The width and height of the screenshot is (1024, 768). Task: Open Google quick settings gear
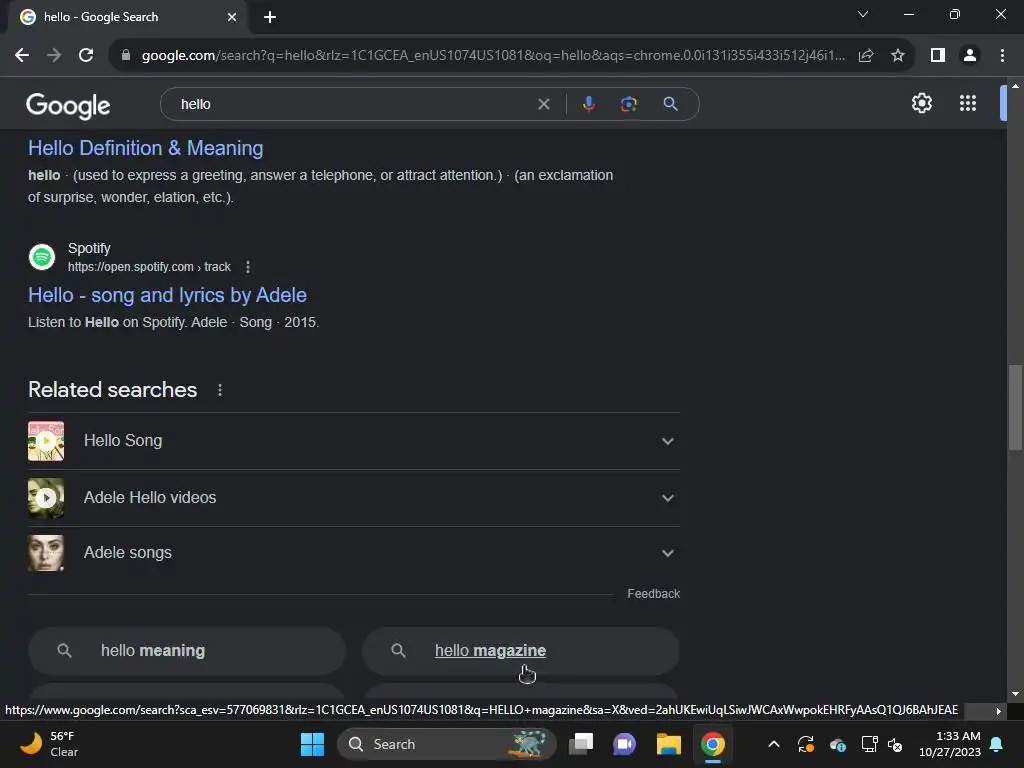(x=921, y=103)
